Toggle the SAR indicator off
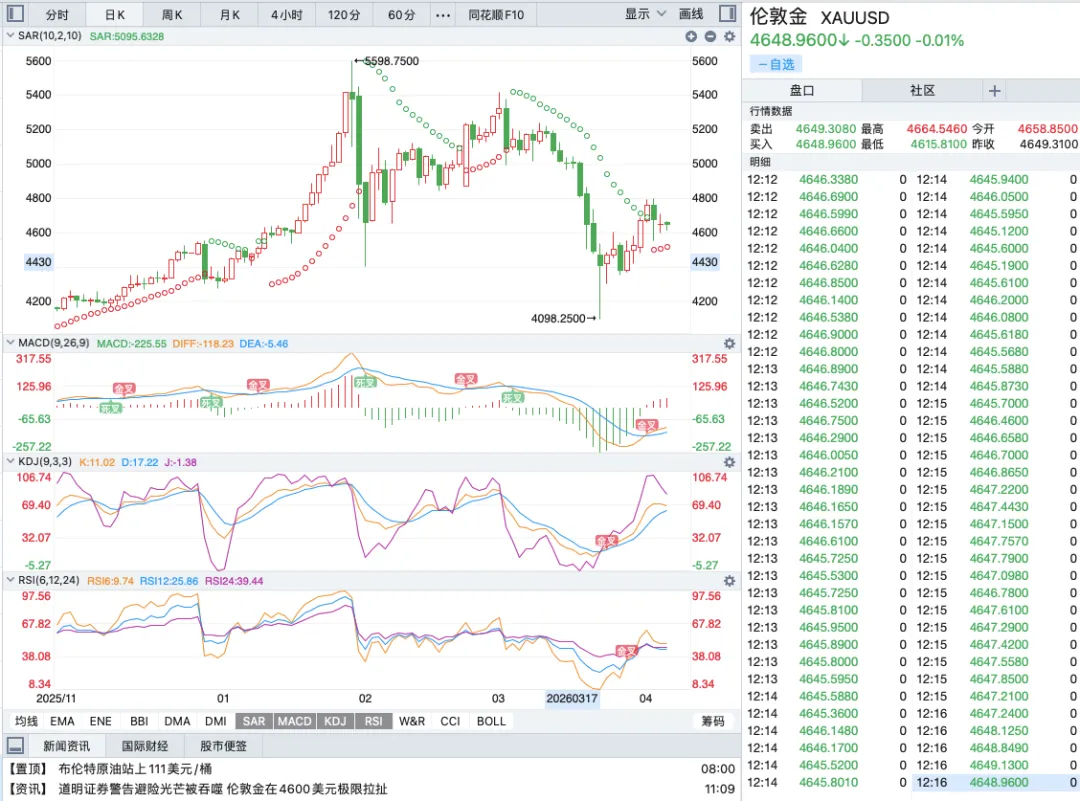 click(x=254, y=721)
